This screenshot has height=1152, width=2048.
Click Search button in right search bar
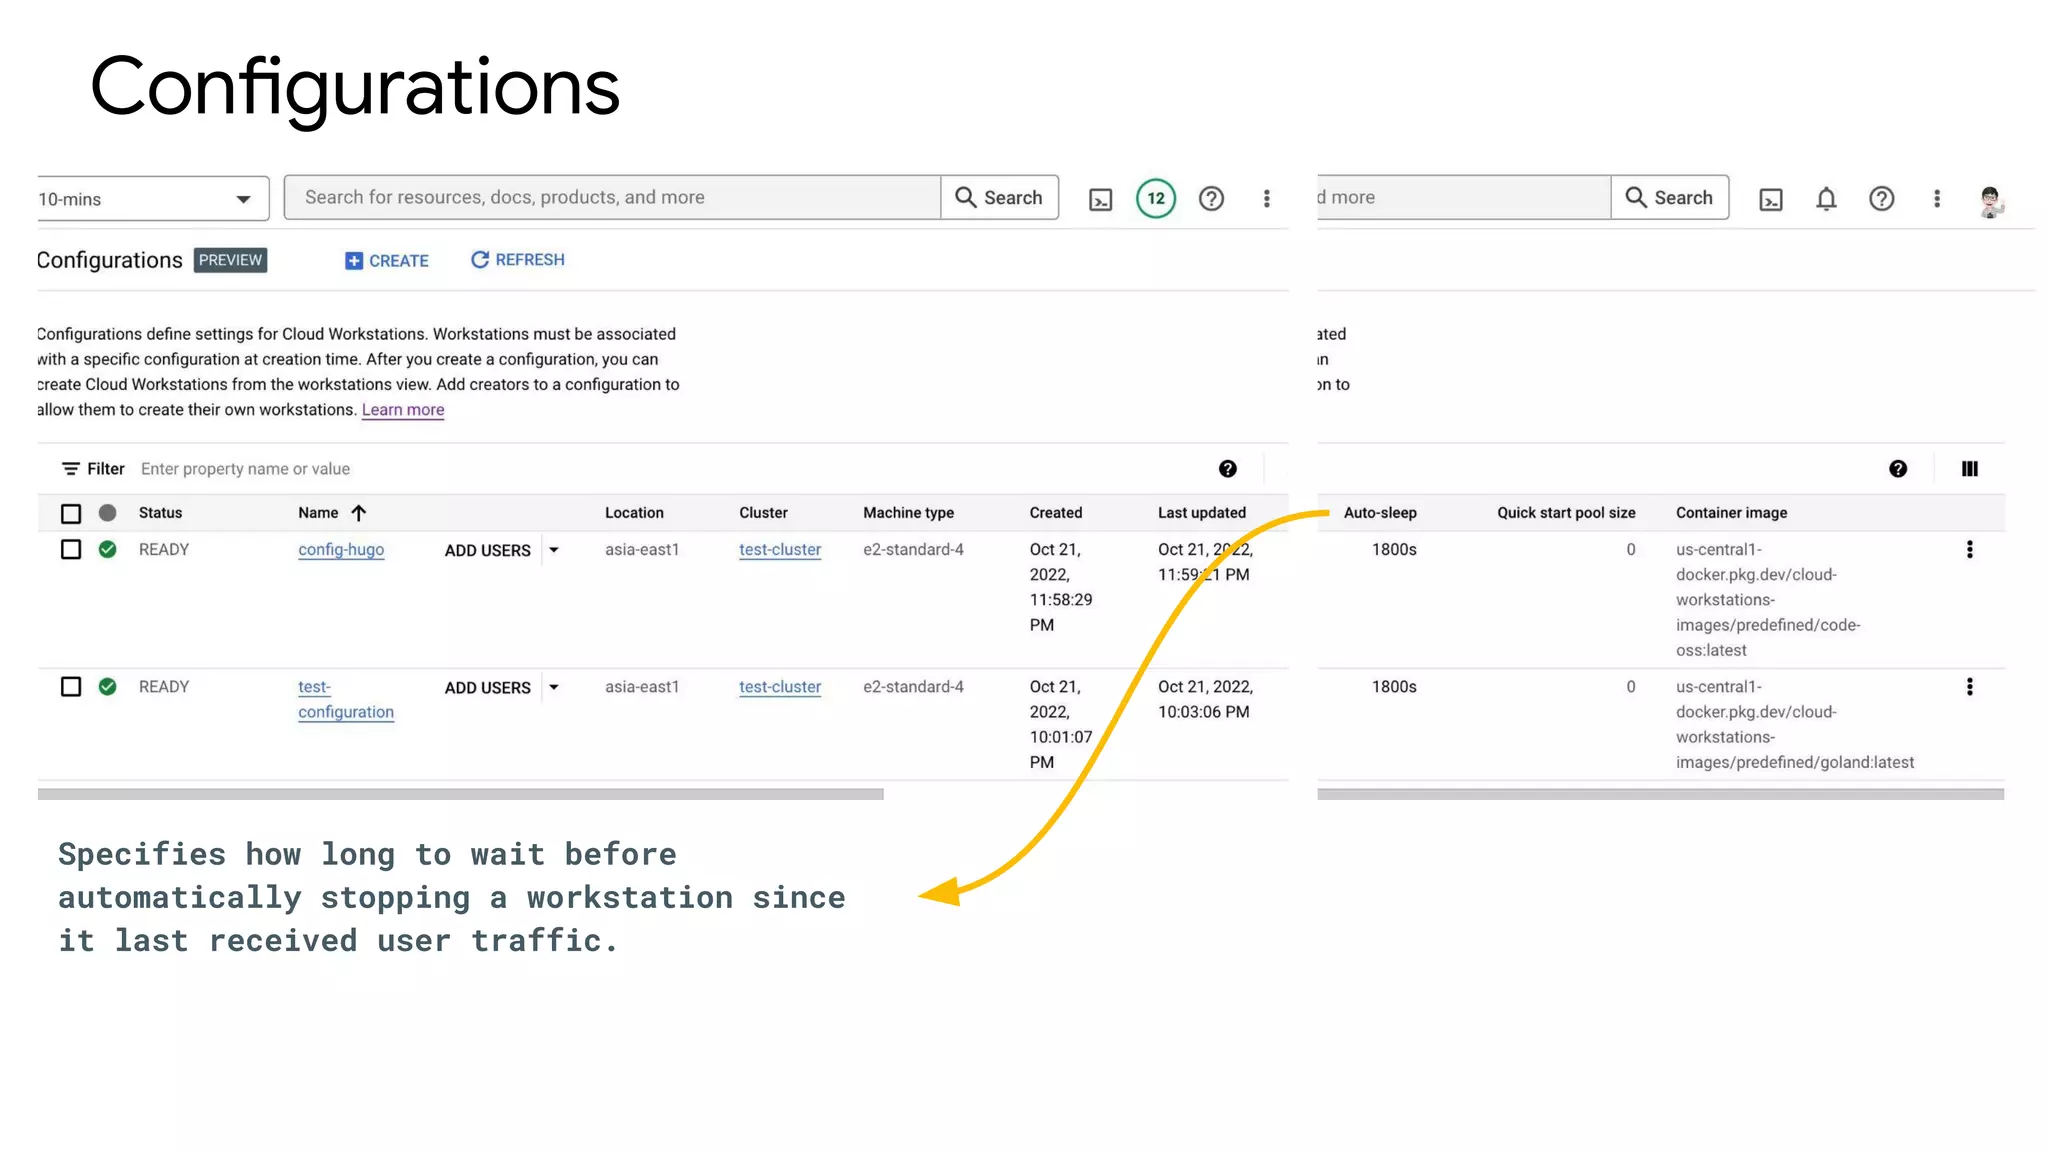(x=1669, y=198)
